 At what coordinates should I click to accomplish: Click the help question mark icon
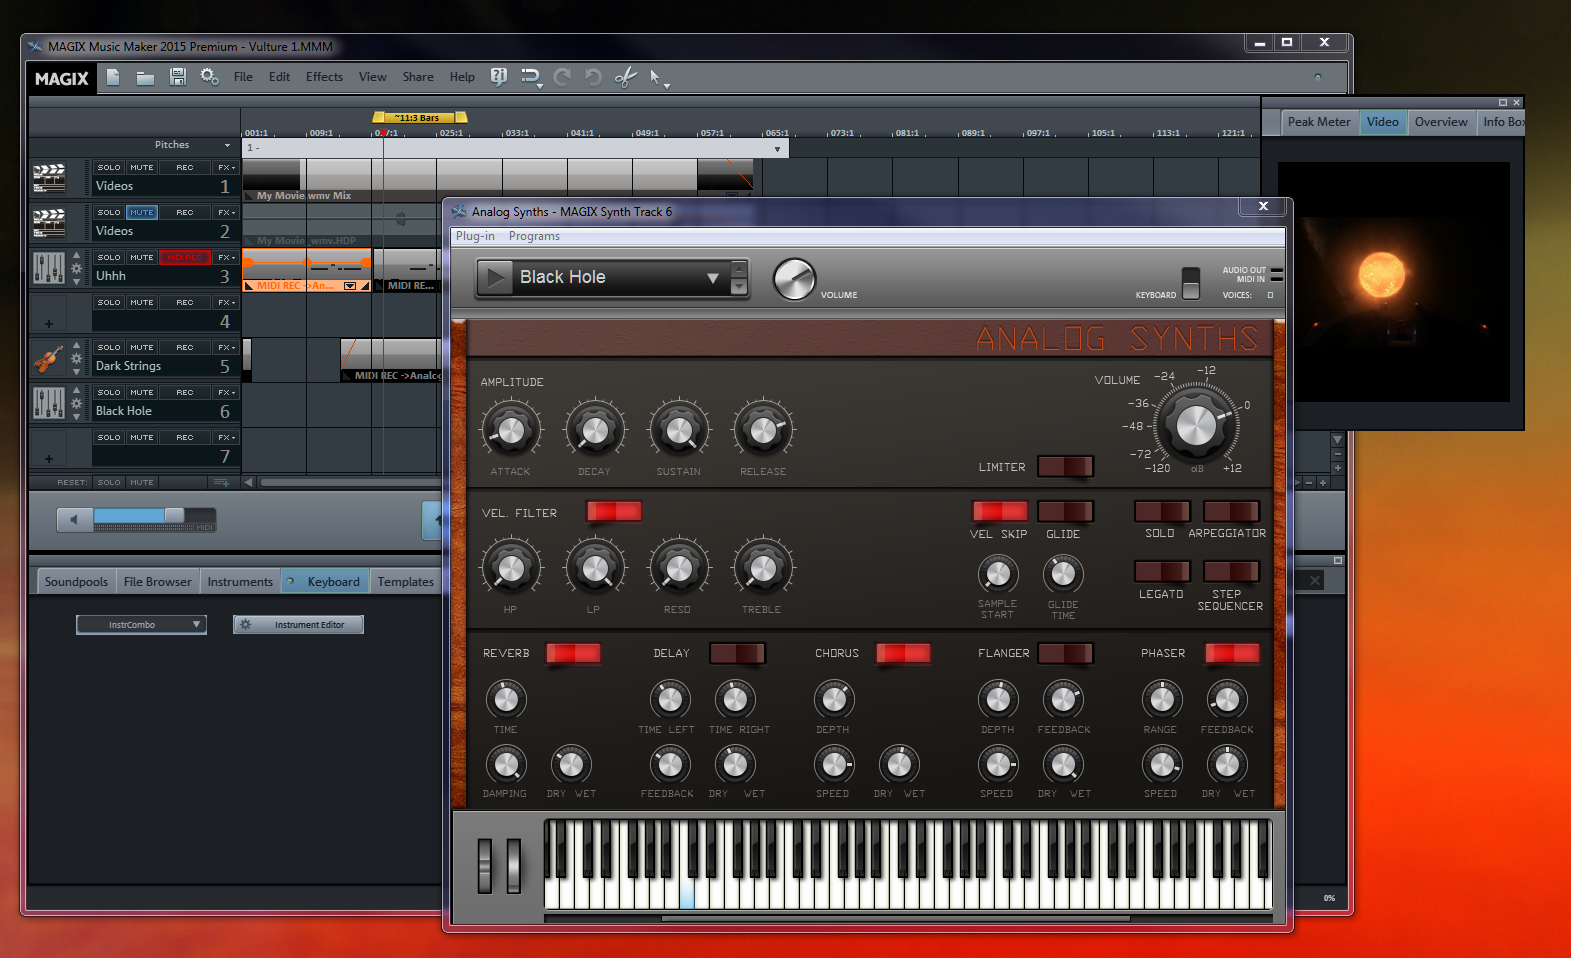coord(499,77)
